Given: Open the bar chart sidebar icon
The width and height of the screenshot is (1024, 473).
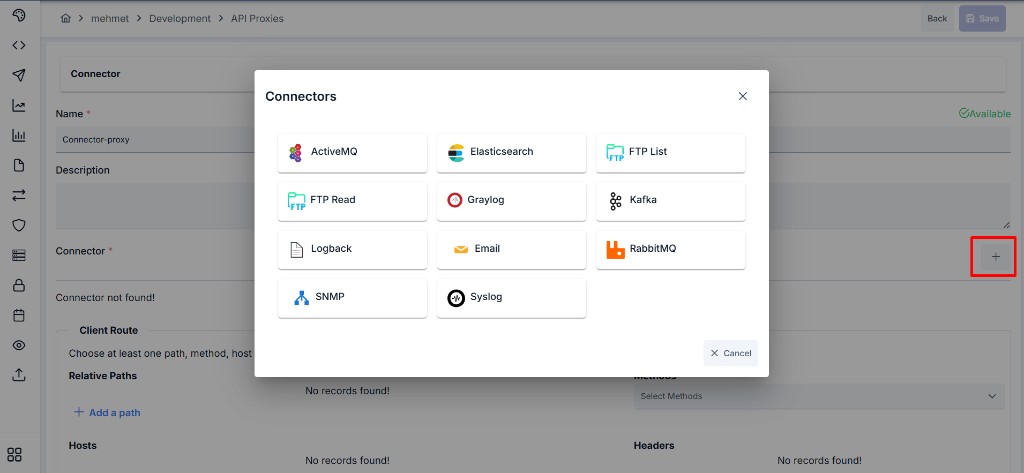Looking at the screenshot, I should click(19, 136).
